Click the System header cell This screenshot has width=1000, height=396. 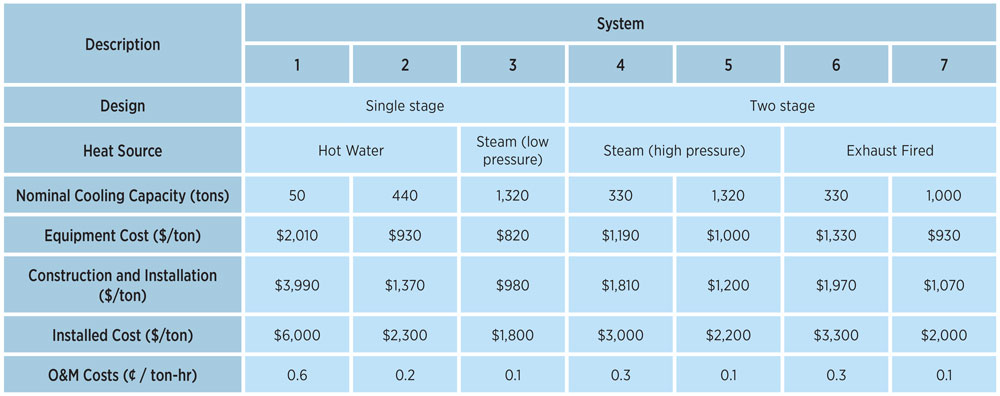[x=621, y=23]
